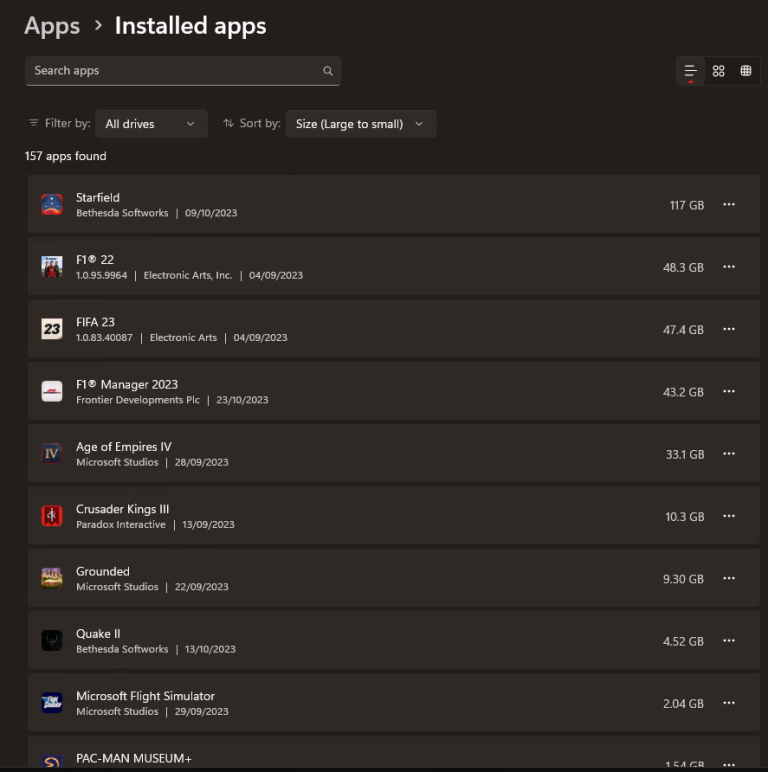Click the FIFA 23 app icon
Viewport: 768px width, 772px height.
pos(52,329)
